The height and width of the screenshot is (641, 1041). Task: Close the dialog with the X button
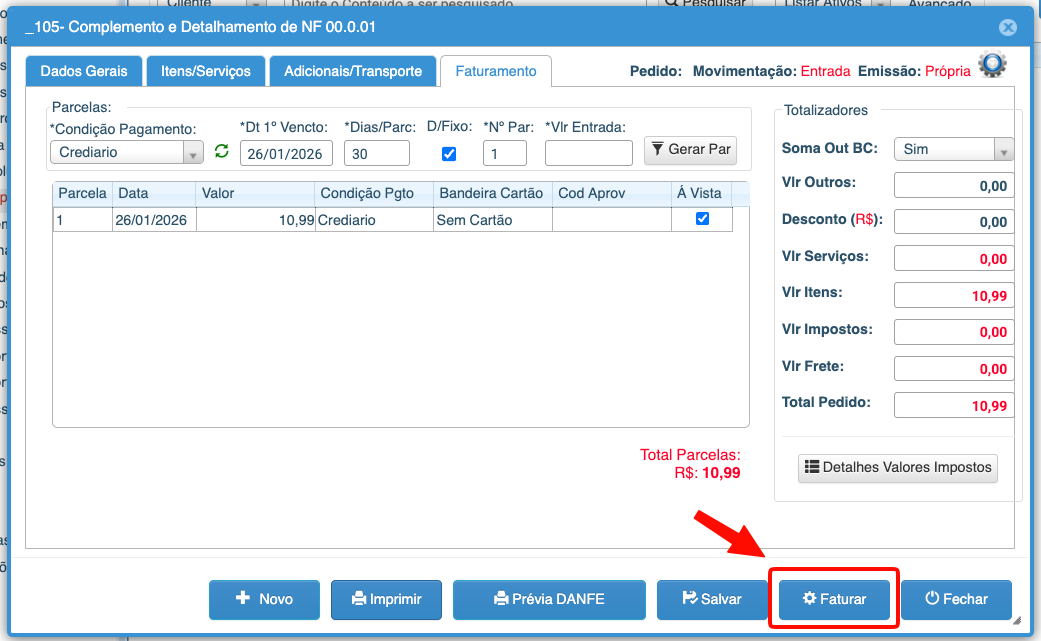coord(1008,28)
